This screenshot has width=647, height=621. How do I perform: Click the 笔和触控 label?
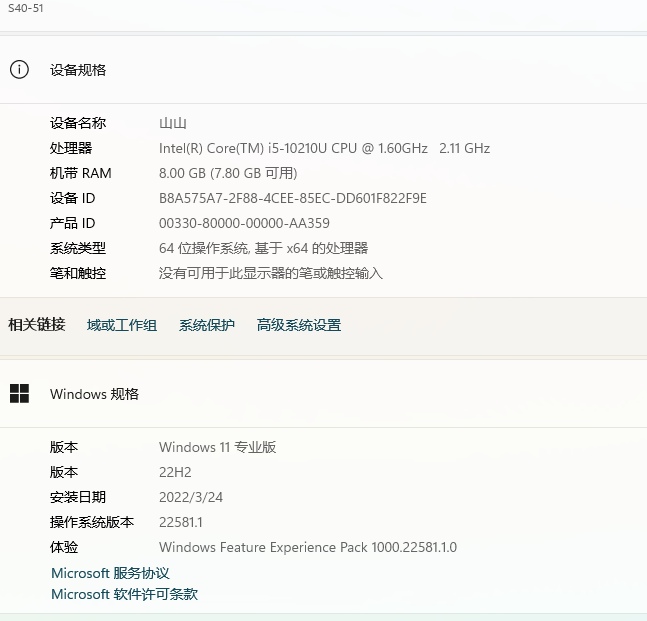coord(78,273)
